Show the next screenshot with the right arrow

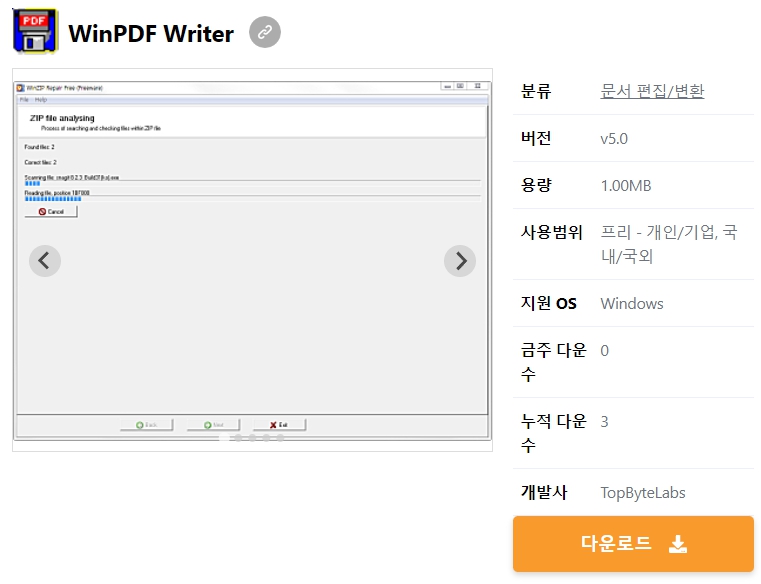(x=460, y=261)
